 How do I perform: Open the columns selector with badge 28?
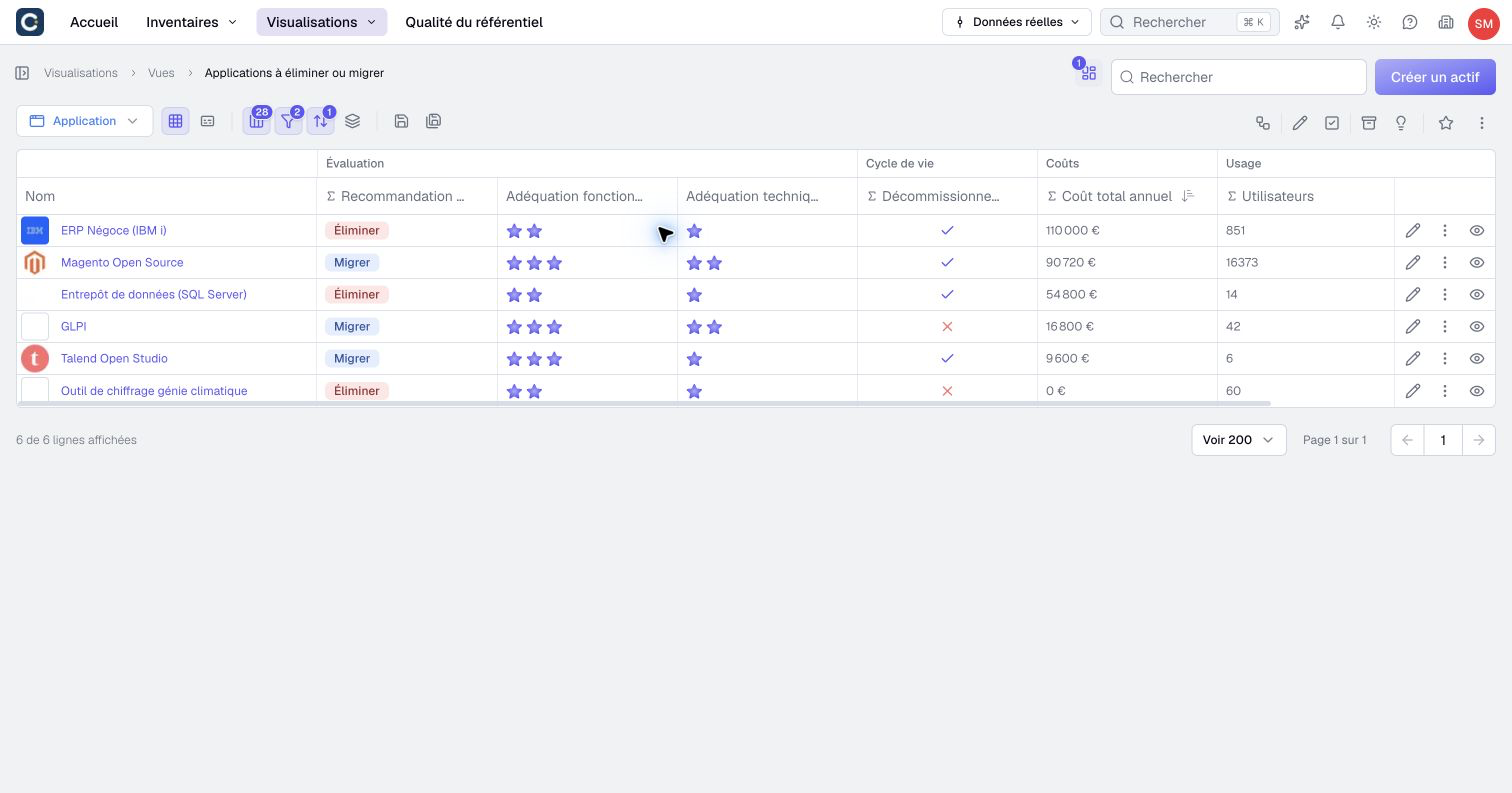tap(257, 121)
